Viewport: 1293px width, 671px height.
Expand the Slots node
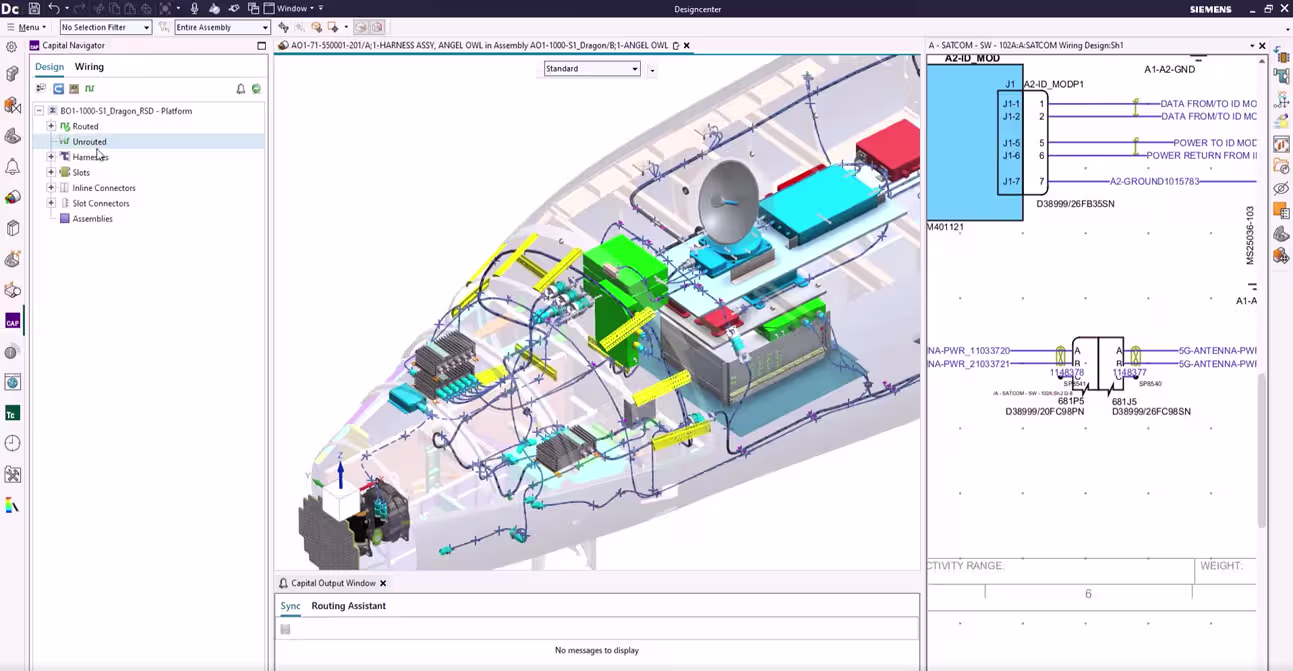click(51, 172)
